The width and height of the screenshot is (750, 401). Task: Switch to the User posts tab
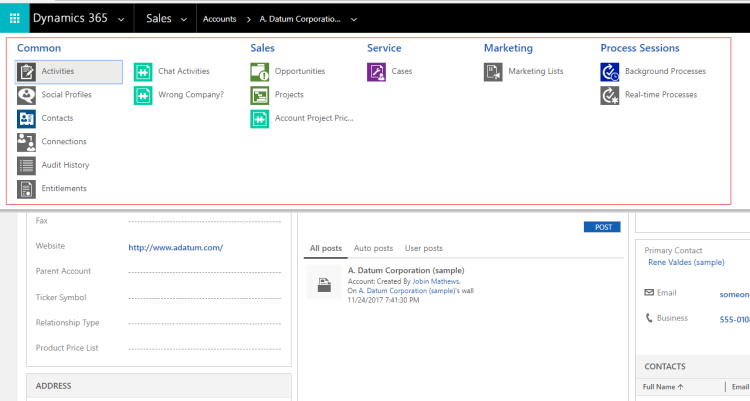click(423, 248)
